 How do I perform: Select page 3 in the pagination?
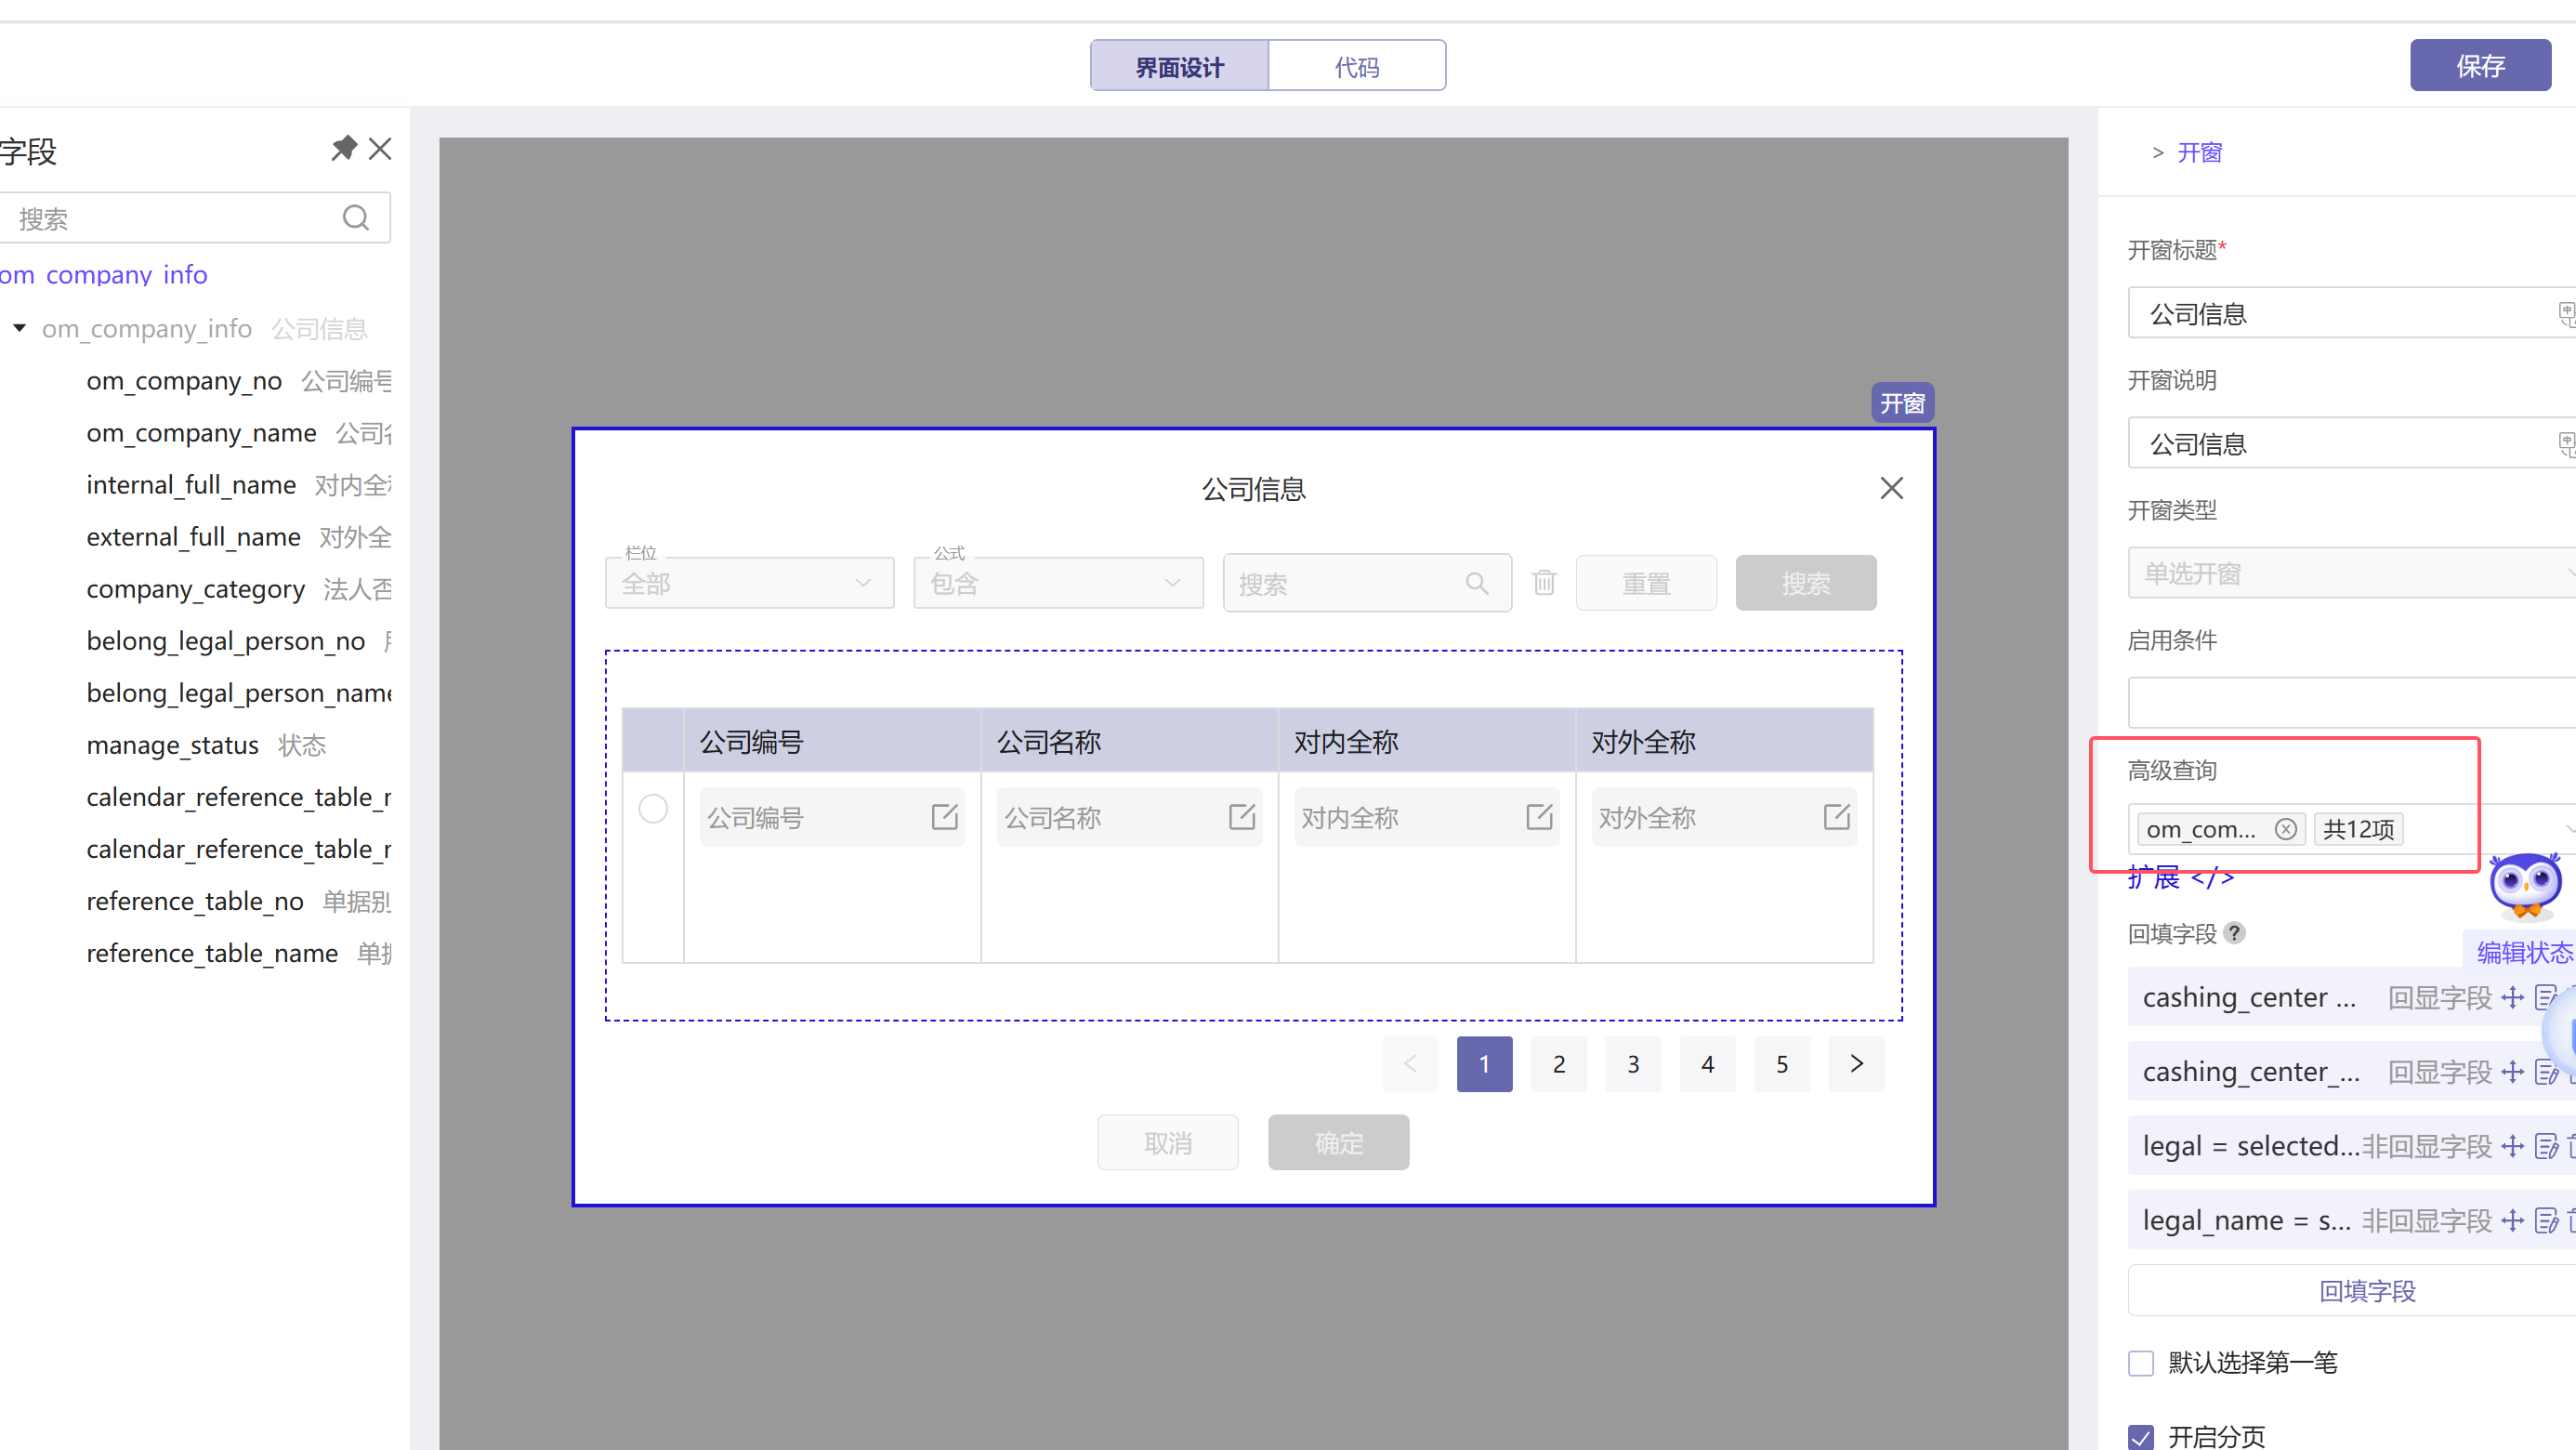pyautogui.click(x=1633, y=1064)
